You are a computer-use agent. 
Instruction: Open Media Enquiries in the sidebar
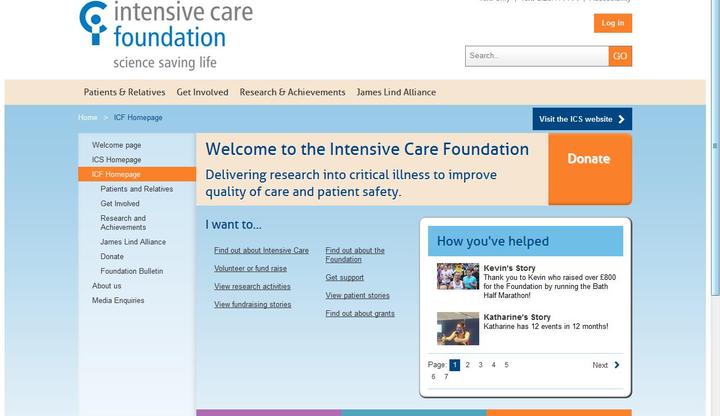click(118, 300)
